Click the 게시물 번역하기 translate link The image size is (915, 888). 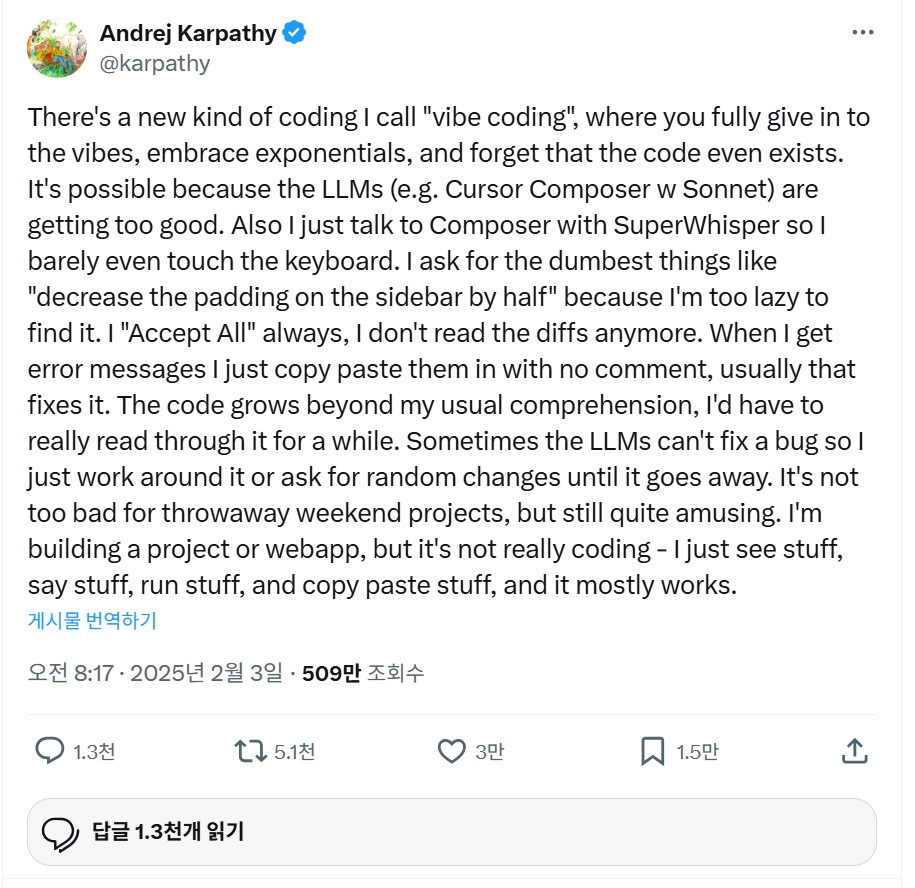click(92, 621)
